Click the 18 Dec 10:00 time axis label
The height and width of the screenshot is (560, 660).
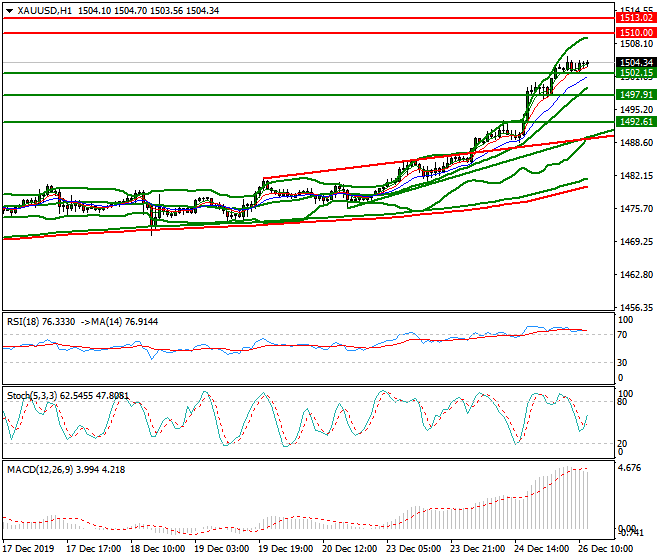(x=157, y=549)
